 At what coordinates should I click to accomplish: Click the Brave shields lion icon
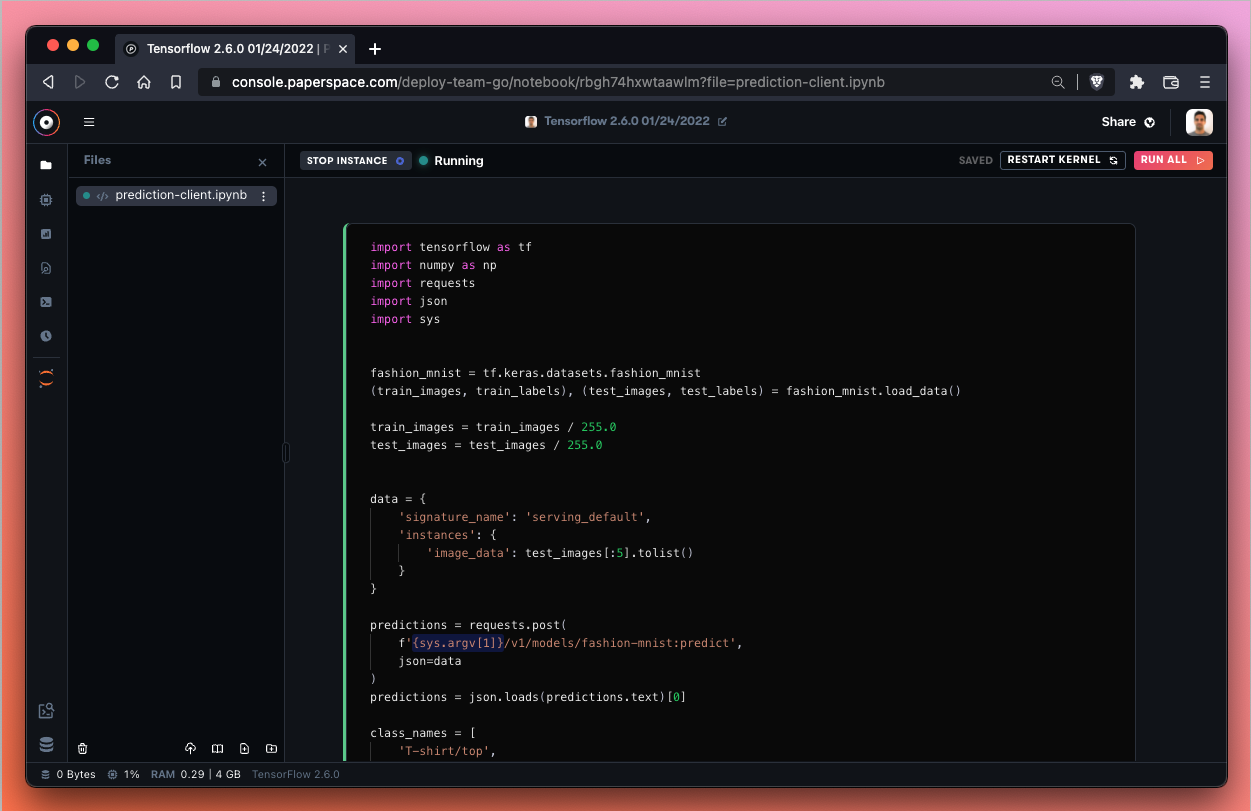1097,82
